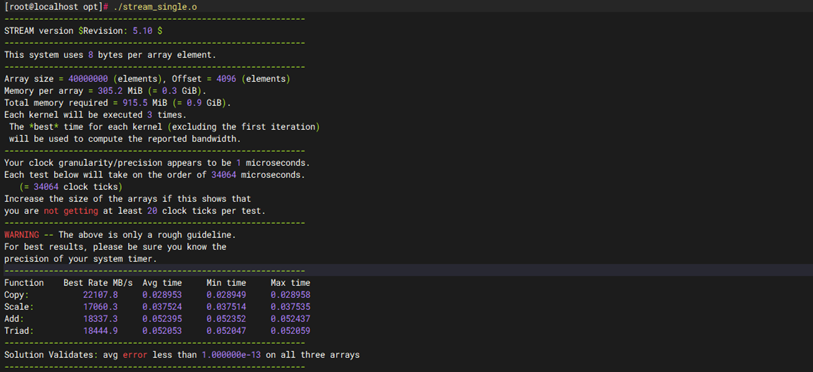Click the Scale avg time 0.037524
The height and width of the screenshot is (372, 813).
coord(162,307)
